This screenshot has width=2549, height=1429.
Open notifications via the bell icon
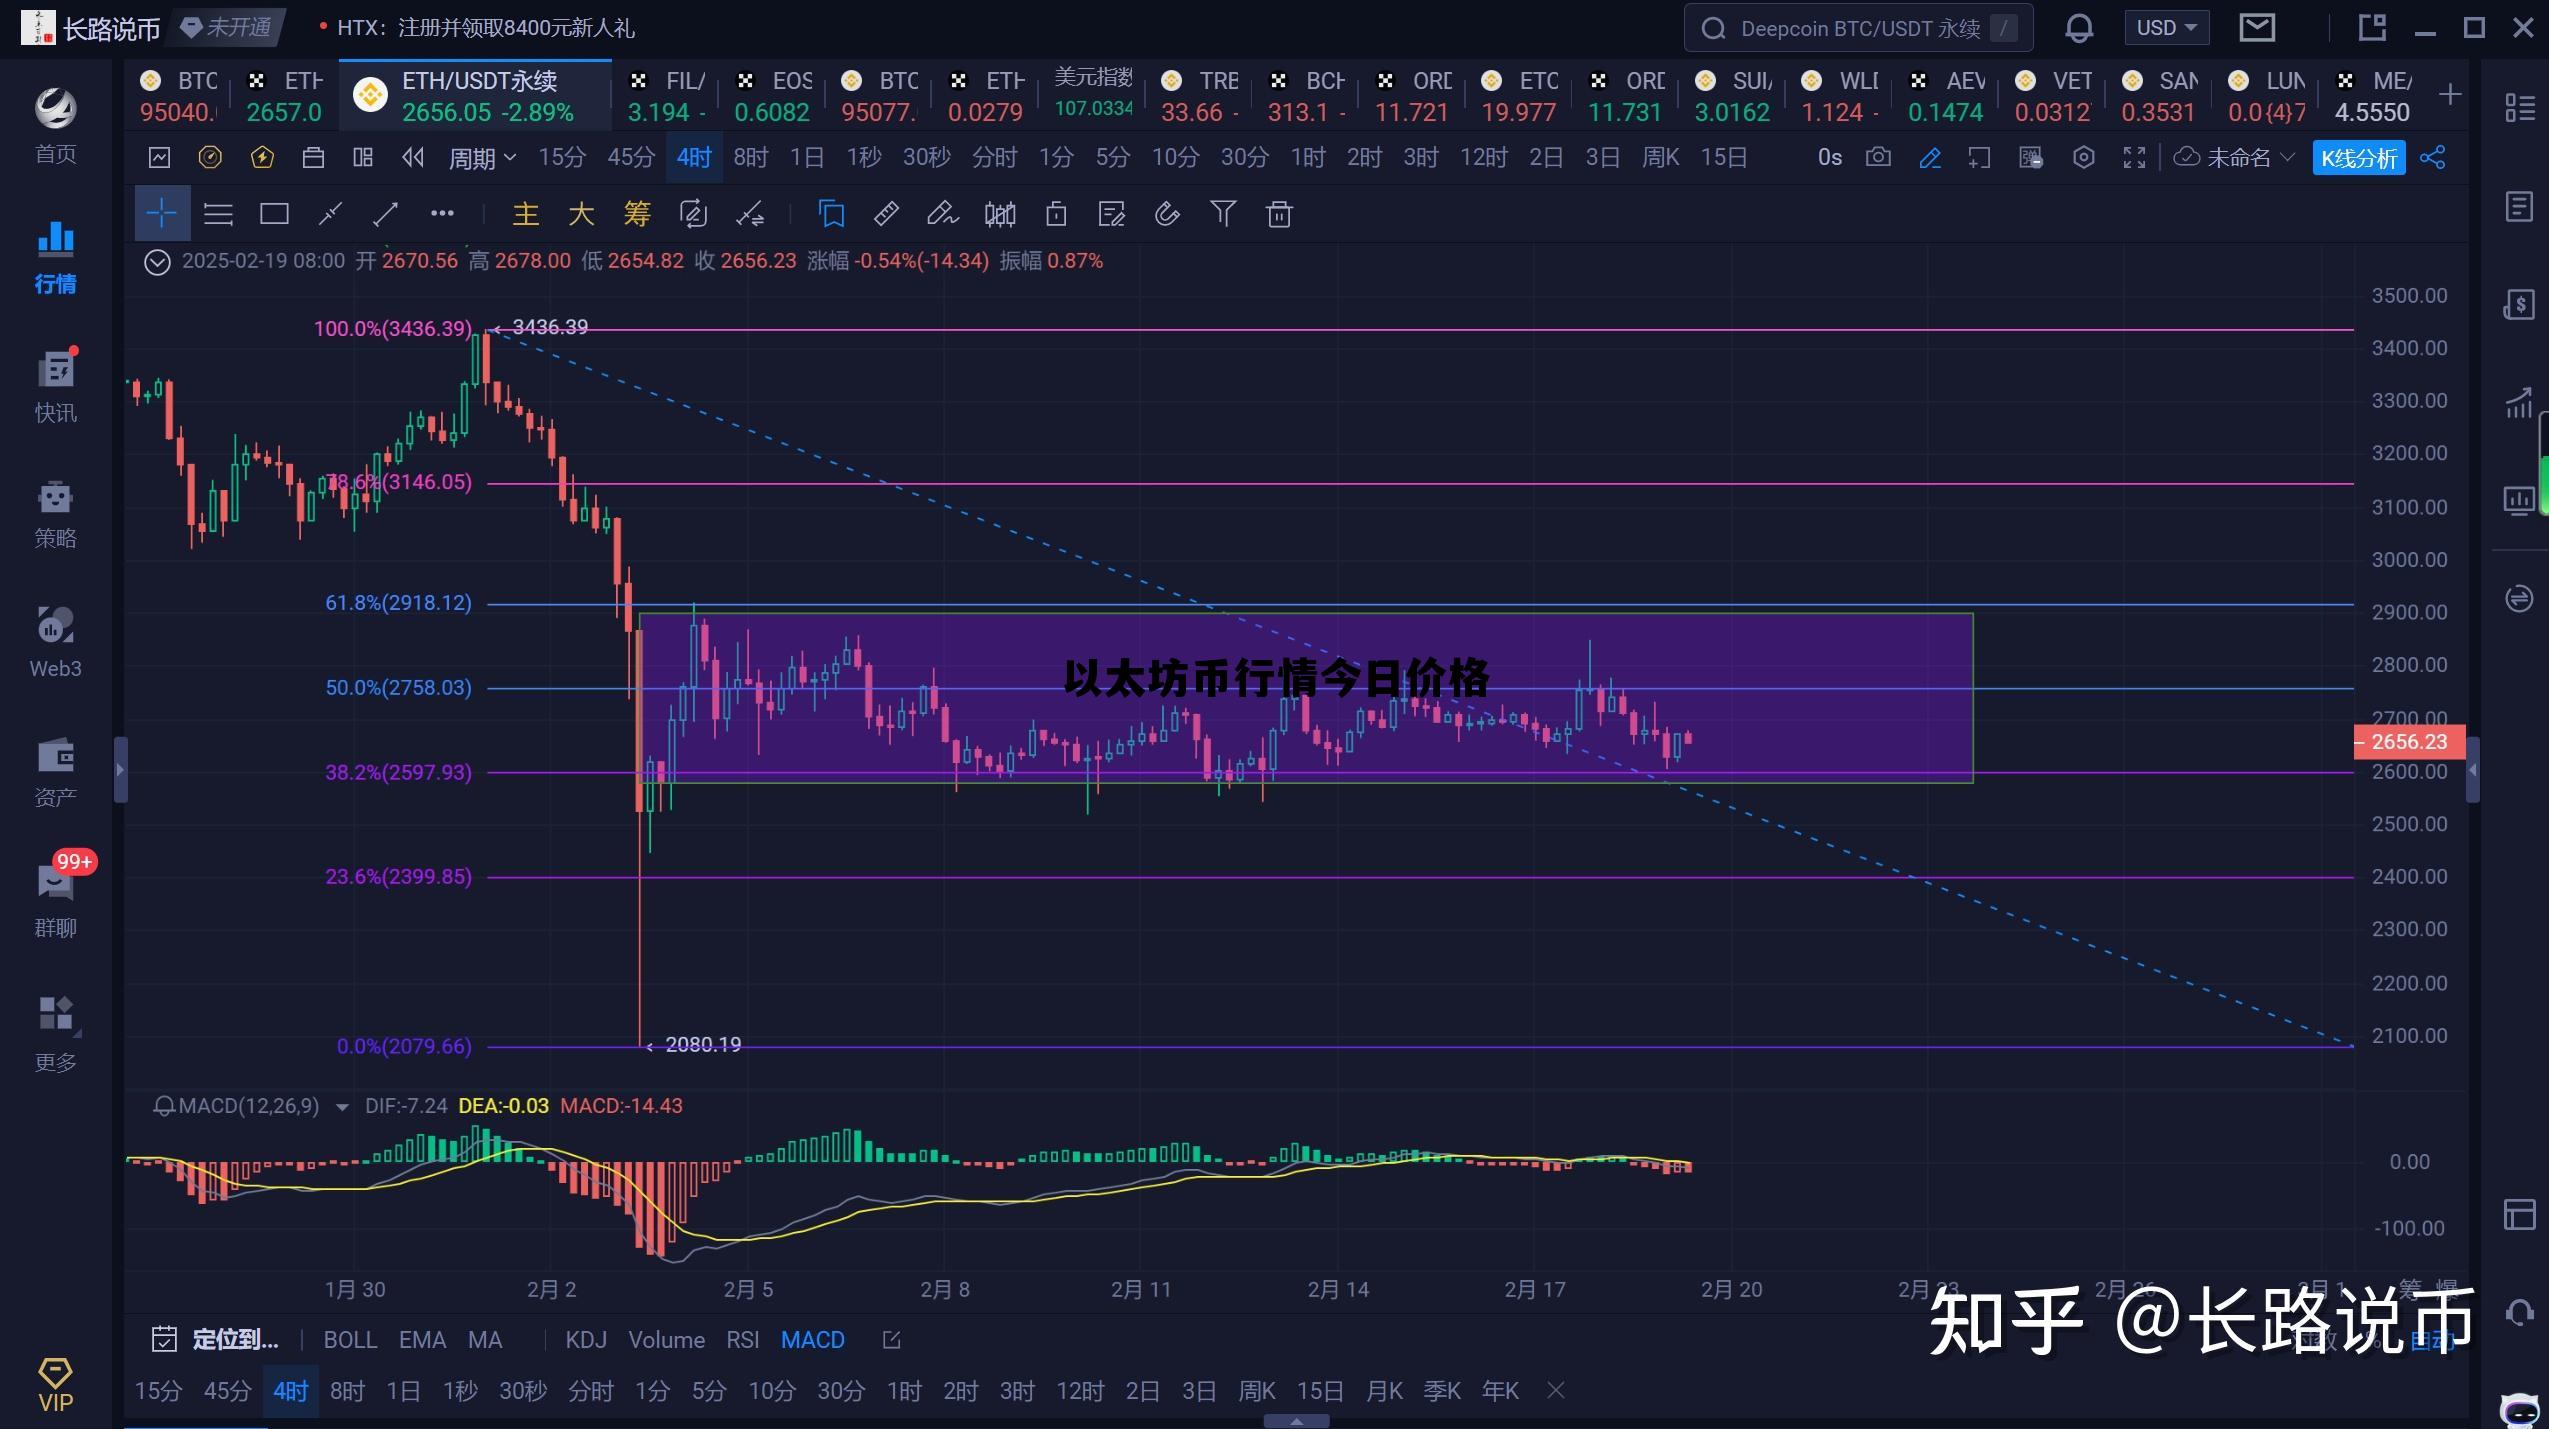coord(2079,27)
